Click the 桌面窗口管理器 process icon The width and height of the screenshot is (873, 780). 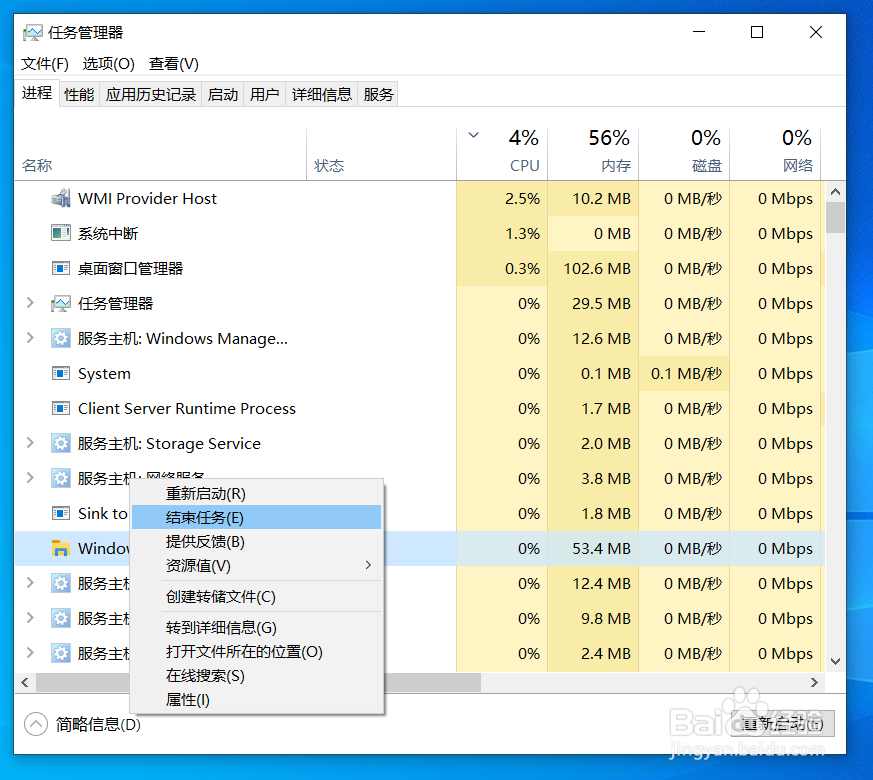(x=61, y=268)
